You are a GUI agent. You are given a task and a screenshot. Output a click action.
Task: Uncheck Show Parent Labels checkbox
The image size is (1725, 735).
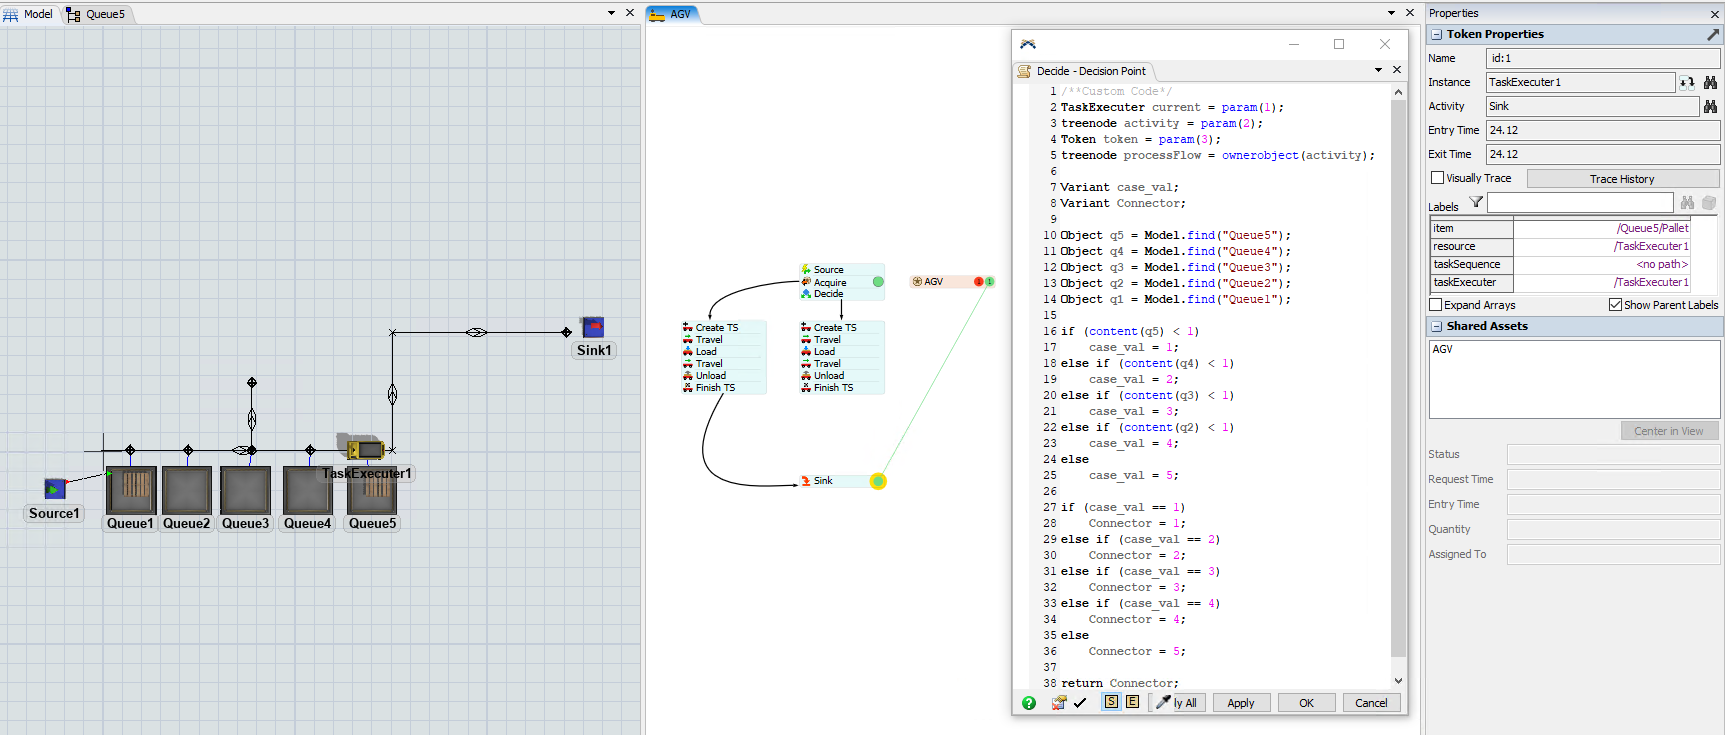point(1615,305)
